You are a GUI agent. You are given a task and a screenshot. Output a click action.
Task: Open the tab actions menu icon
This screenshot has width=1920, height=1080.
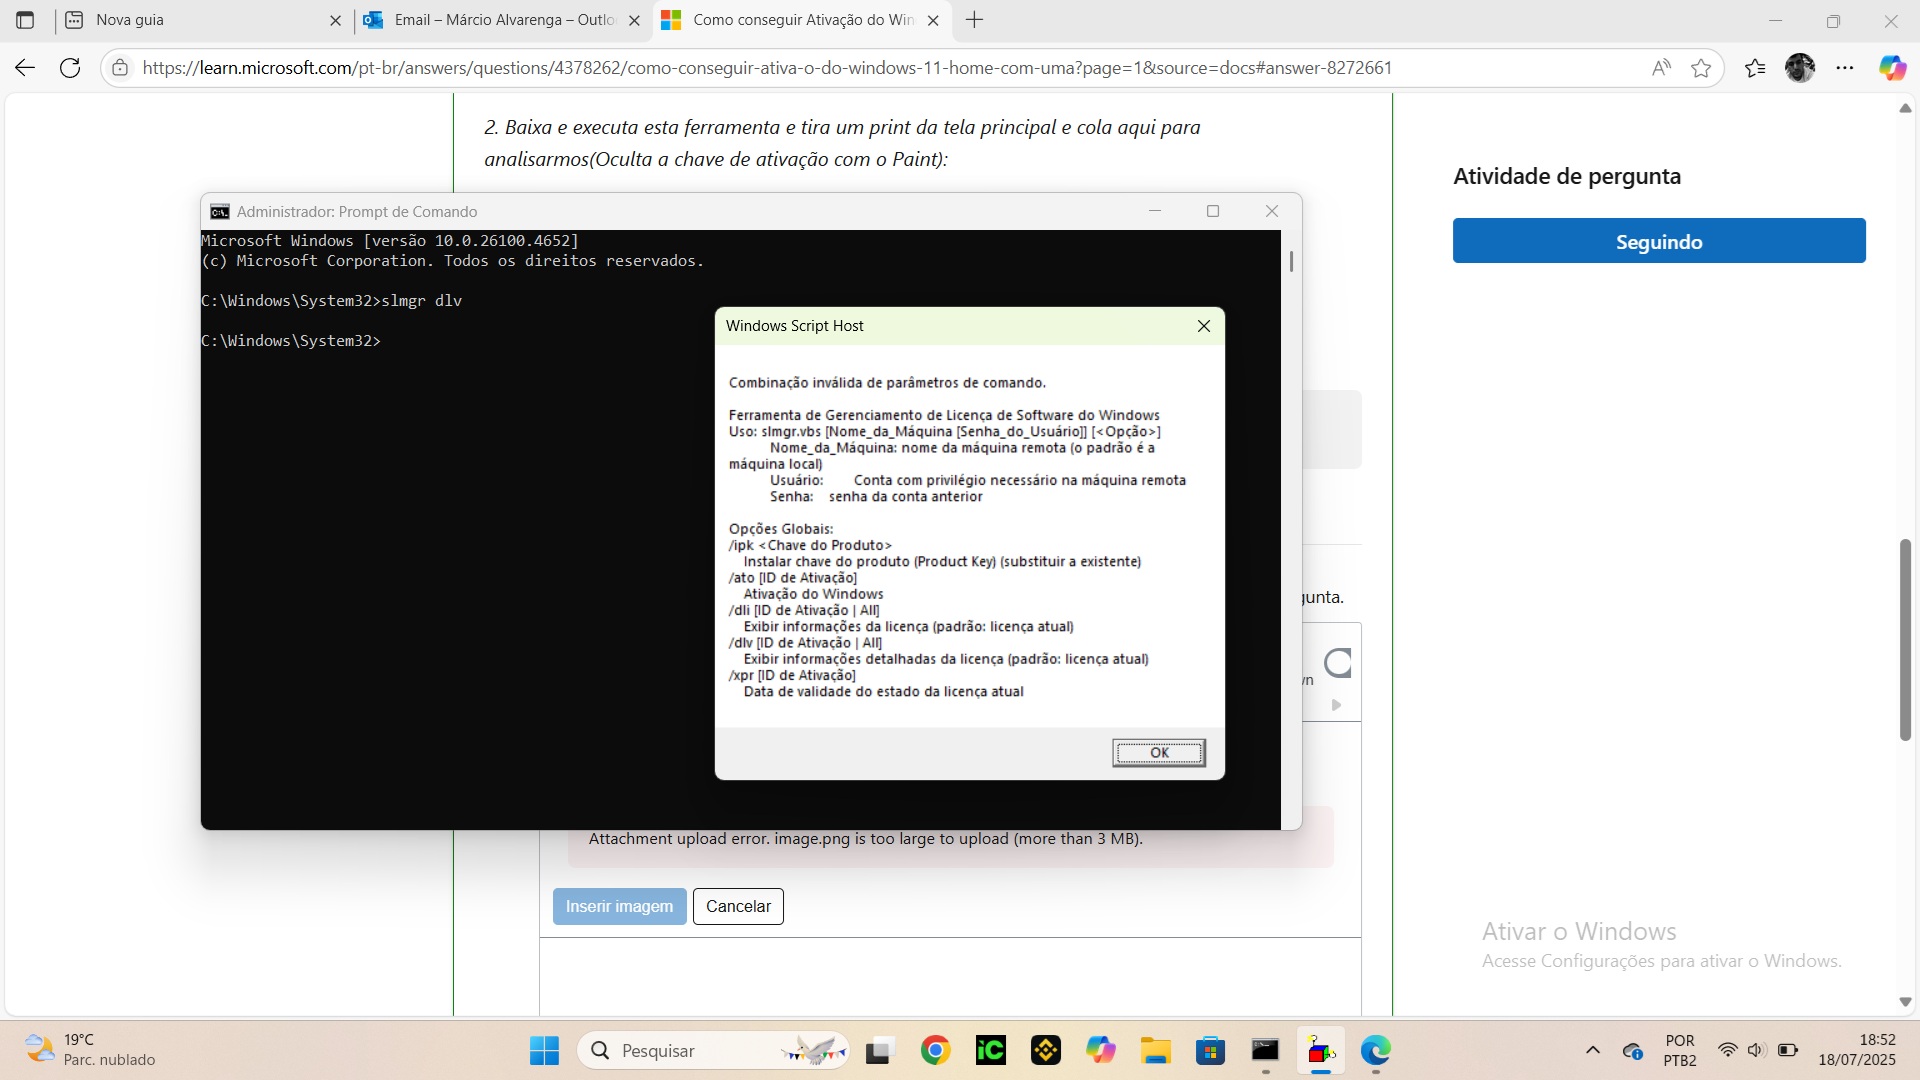[x=25, y=20]
